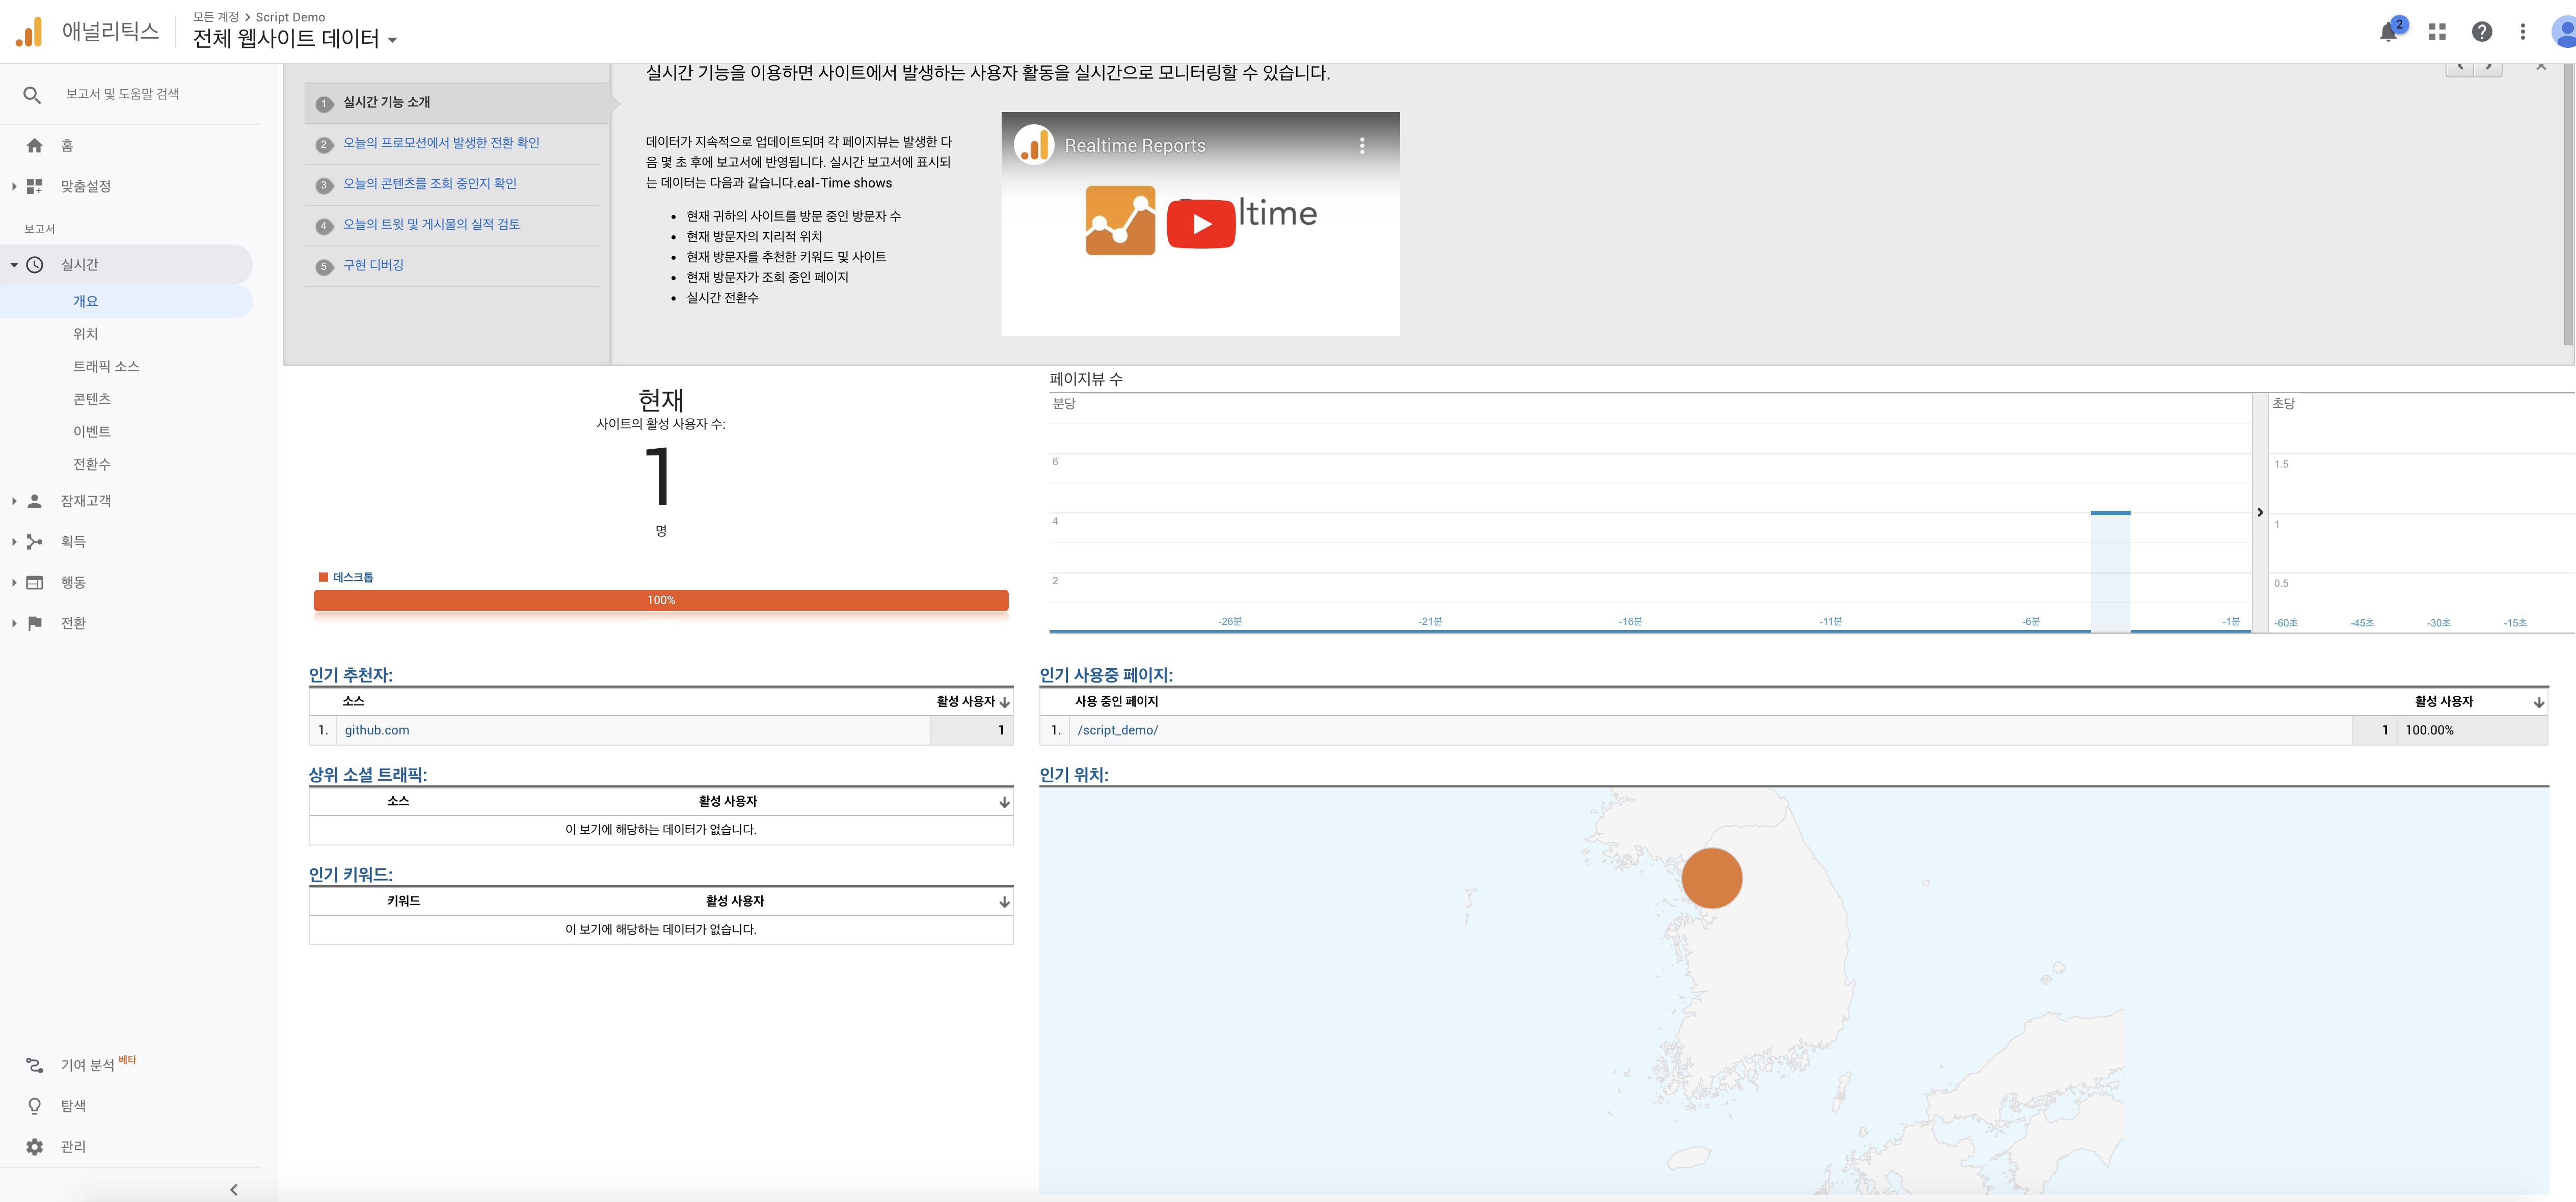The width and height of the screenshot is (2576, 1202).
Task: Click the help question mark icon
Action: click(x=2481, y=32)
